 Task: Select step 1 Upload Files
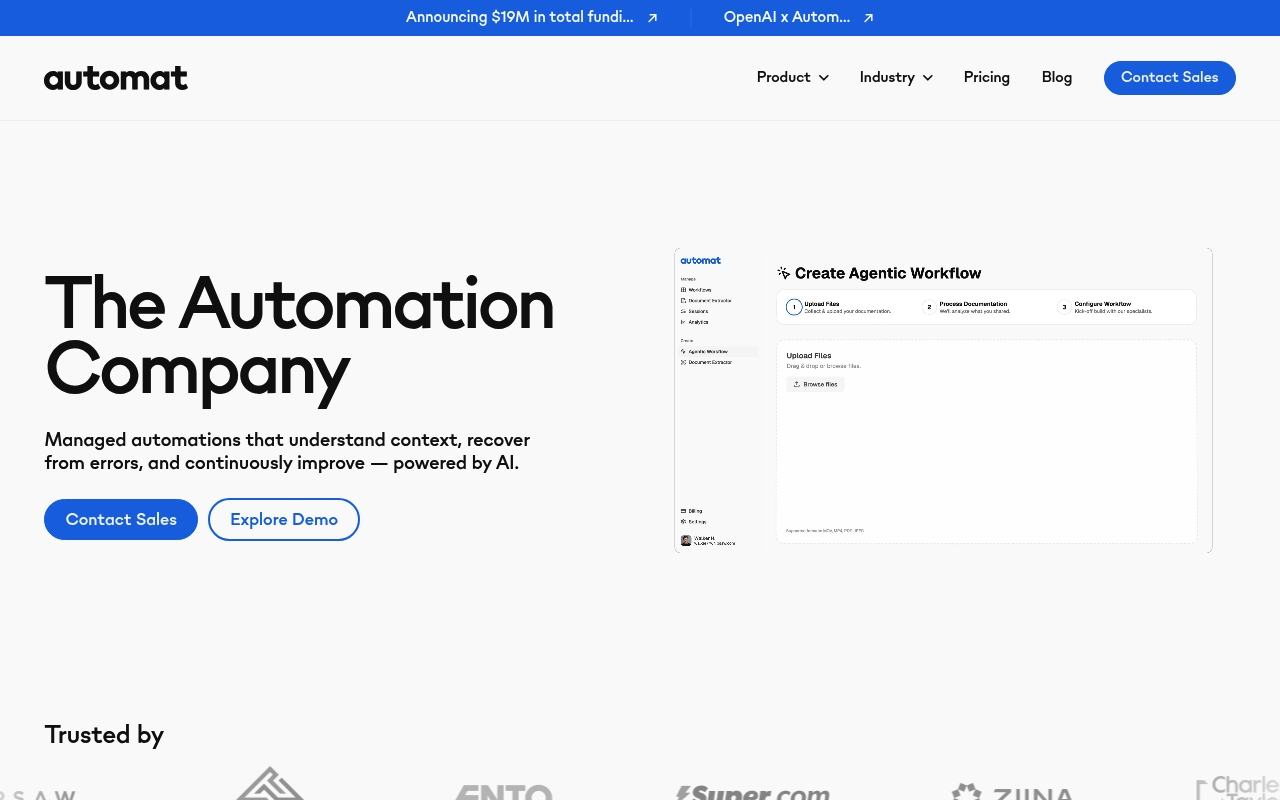point(840,307)
